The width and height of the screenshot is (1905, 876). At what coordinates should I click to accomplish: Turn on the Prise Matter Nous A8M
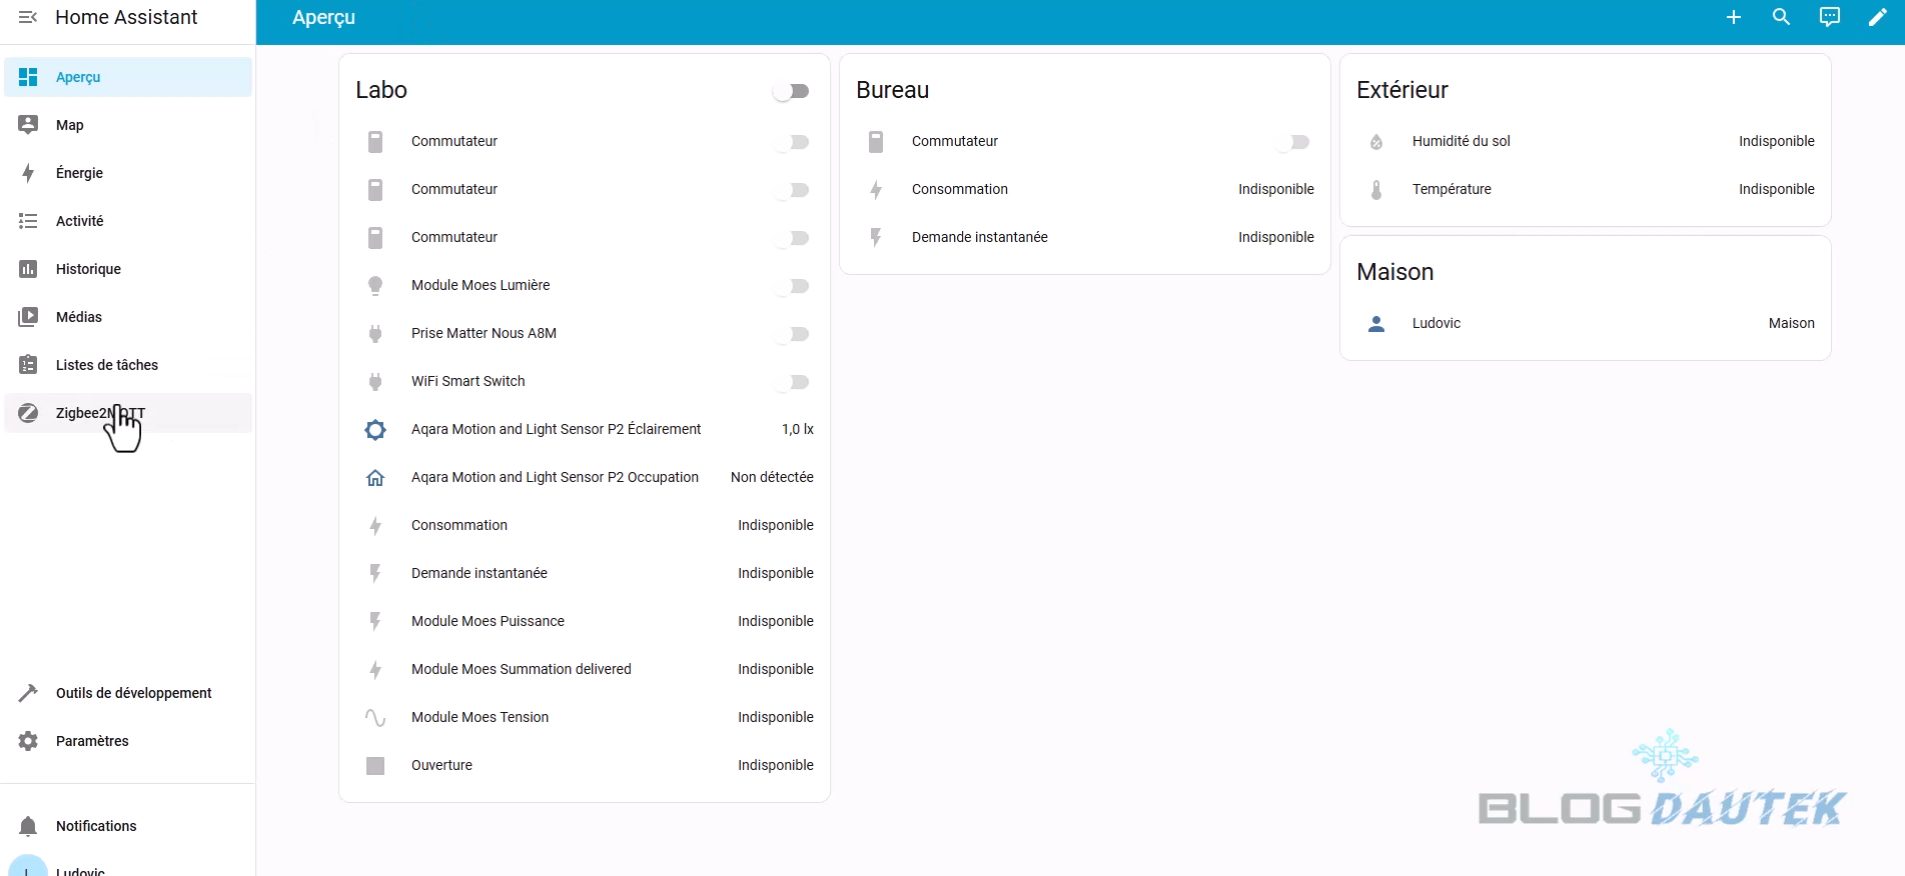791,334
